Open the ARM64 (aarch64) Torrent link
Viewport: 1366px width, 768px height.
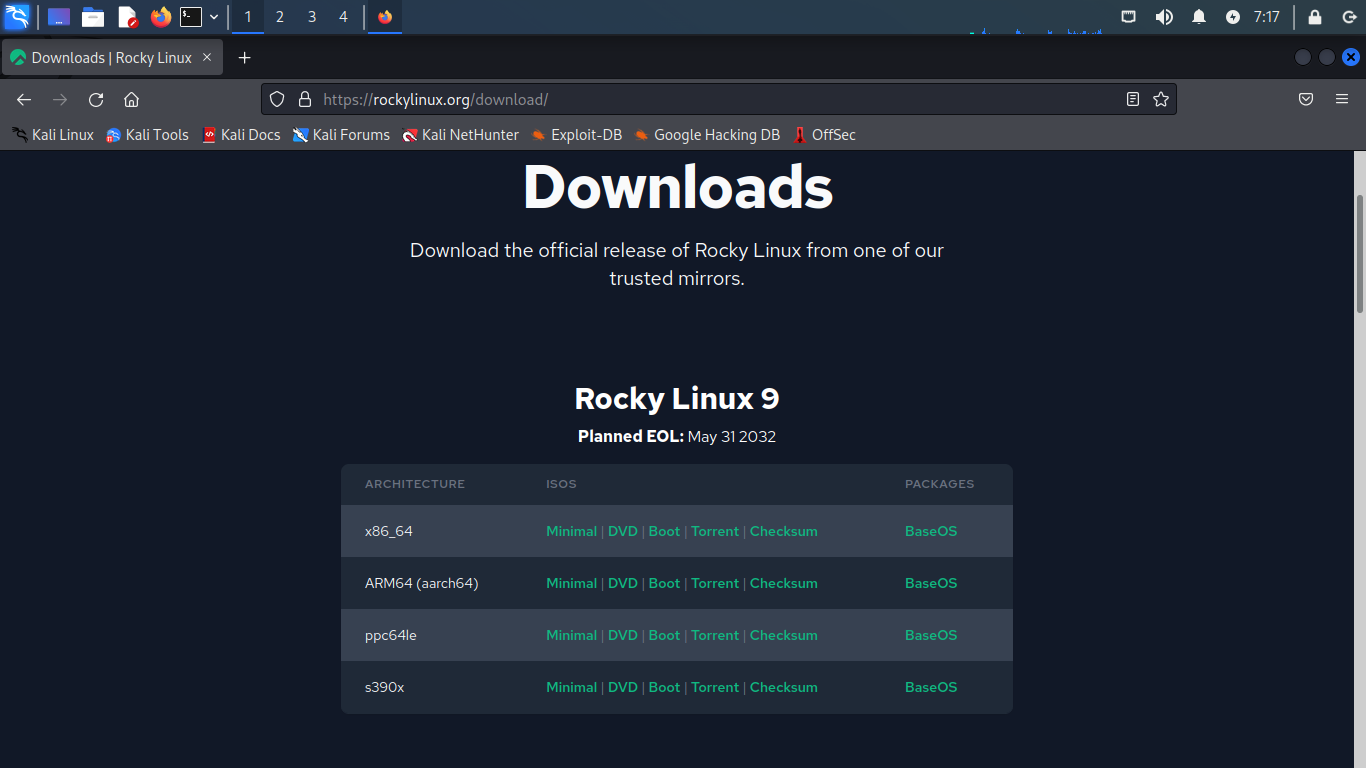(x=715, y=583)
